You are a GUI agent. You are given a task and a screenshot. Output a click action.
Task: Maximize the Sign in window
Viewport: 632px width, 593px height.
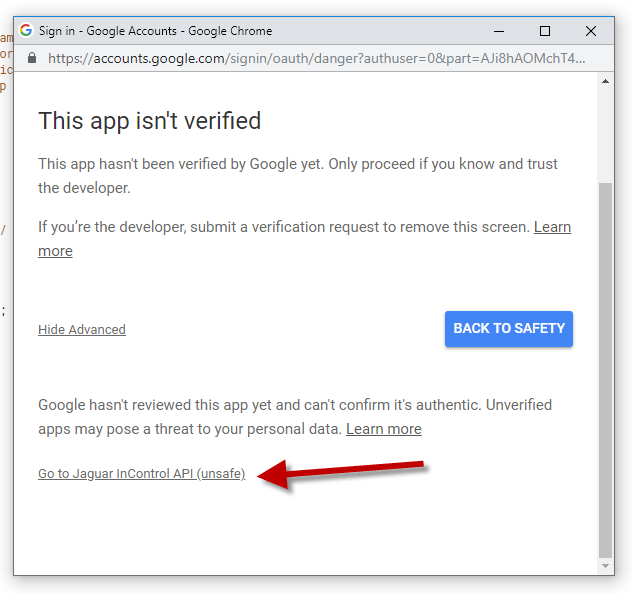[x=545, y=31]
